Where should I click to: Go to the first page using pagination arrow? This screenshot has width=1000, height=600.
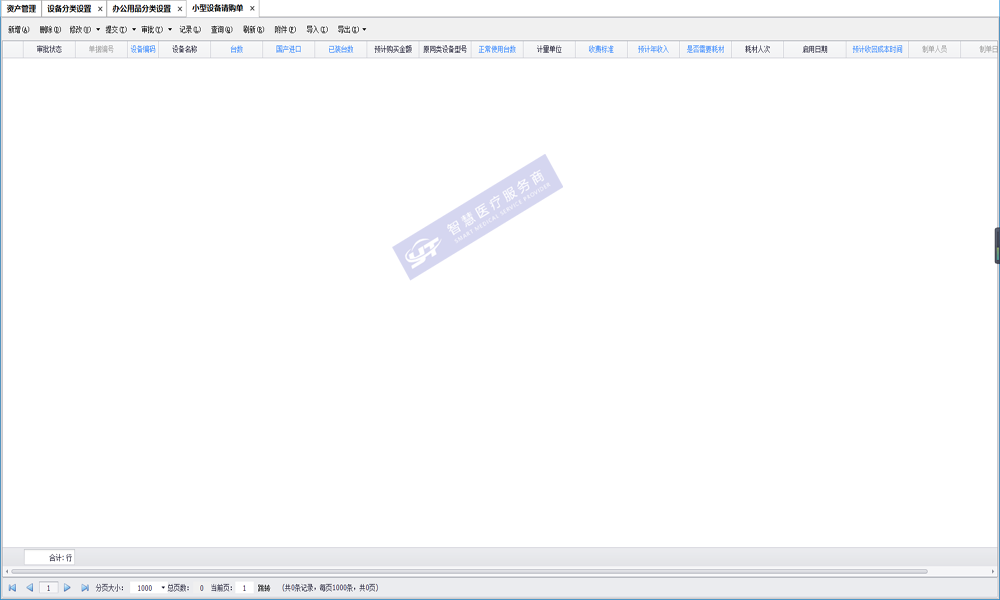click(12, 588)
